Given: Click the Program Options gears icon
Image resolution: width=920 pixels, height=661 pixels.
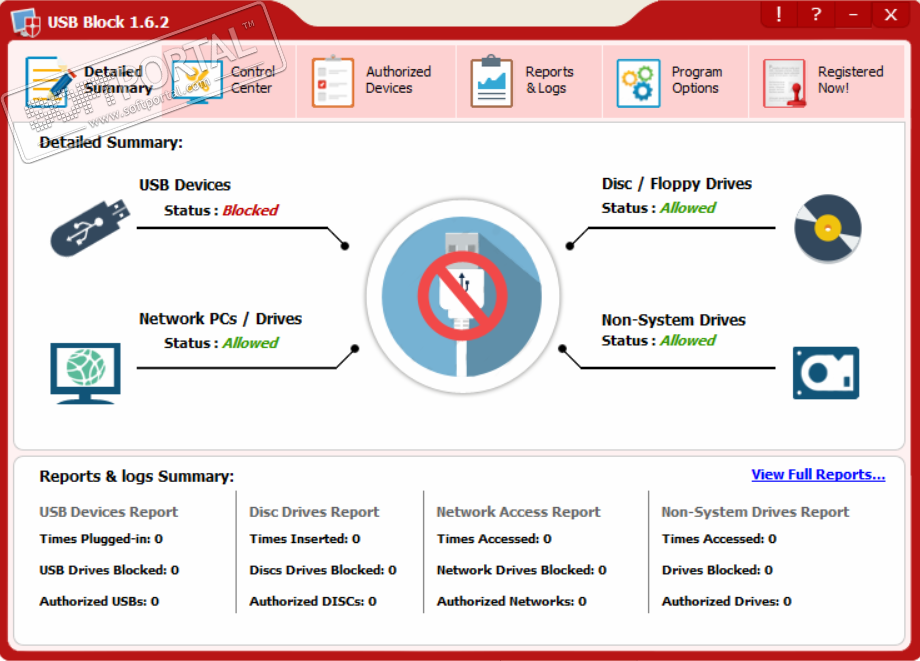Looking at the screenshot, I should pos(638,82).
